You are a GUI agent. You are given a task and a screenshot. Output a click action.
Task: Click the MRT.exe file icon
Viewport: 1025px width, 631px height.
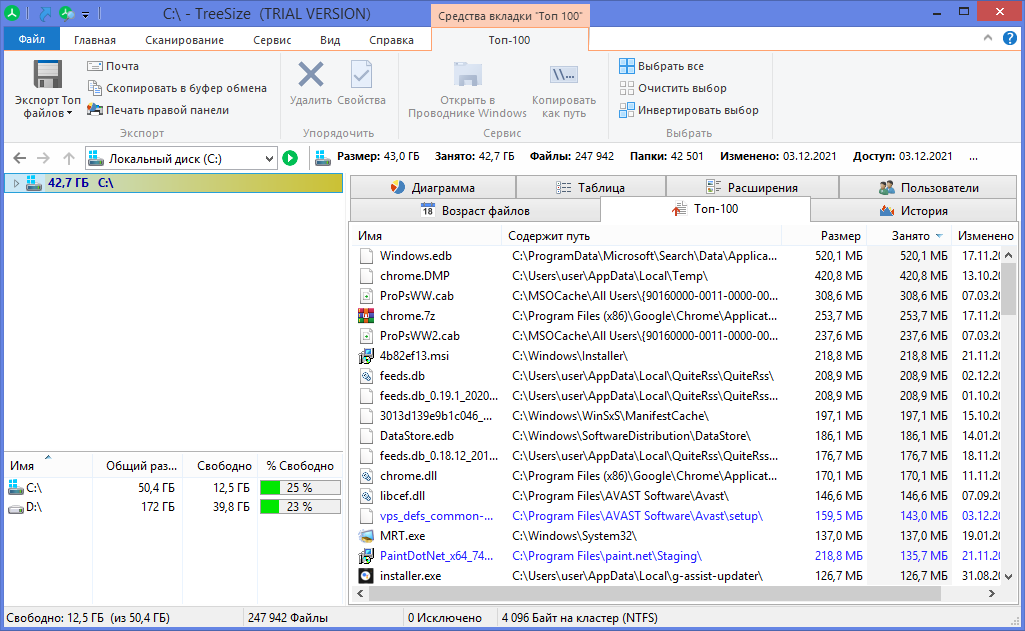[x=366, y=536]
